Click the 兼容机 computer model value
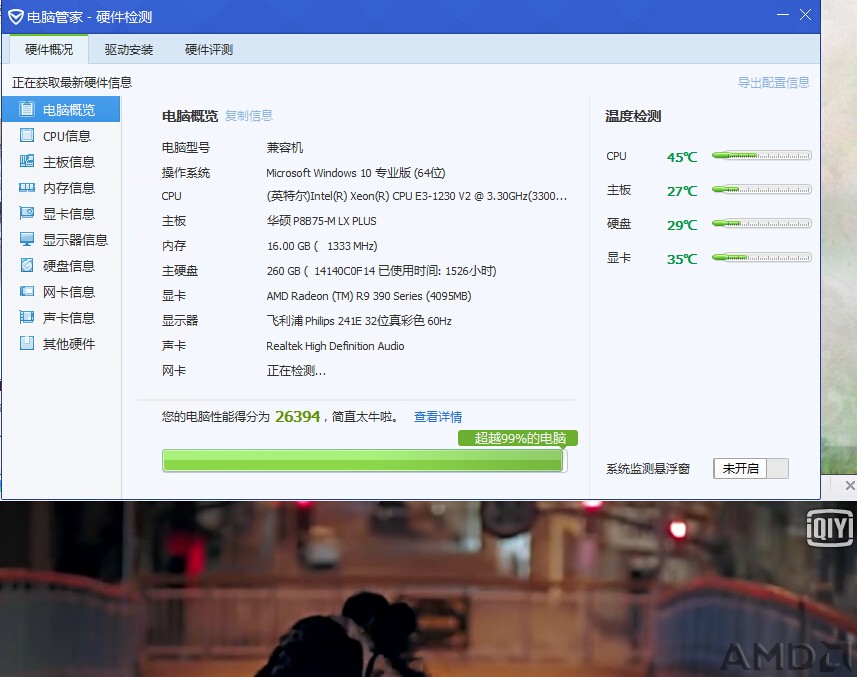 pyautogui.click(x=285, y=148)
